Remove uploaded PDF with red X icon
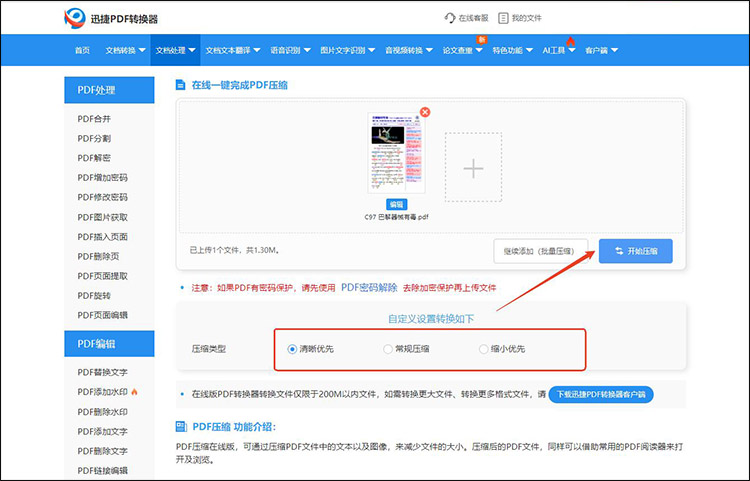The height and width of the screenshot is (481, 750). coord(425,112)
